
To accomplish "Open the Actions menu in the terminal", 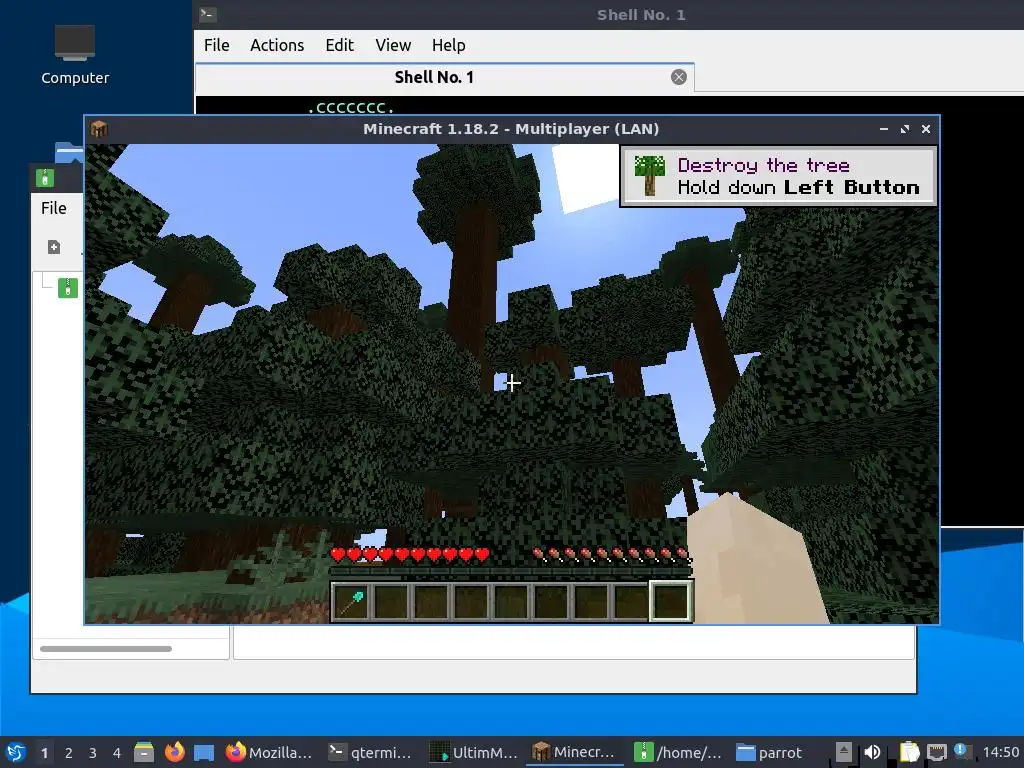I will pyautogui.click(x=277, y=45).
